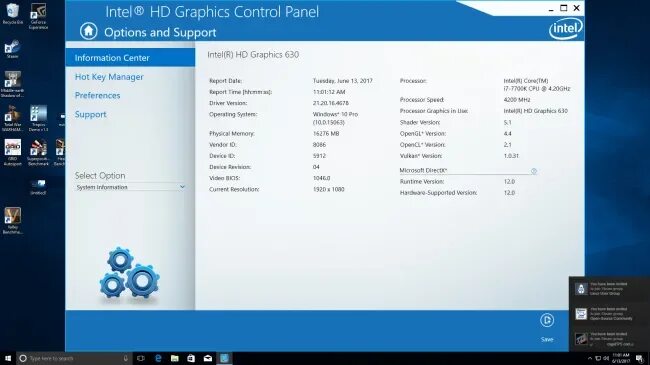
Task: Open the Preferences section
Action: coord(97,95)
